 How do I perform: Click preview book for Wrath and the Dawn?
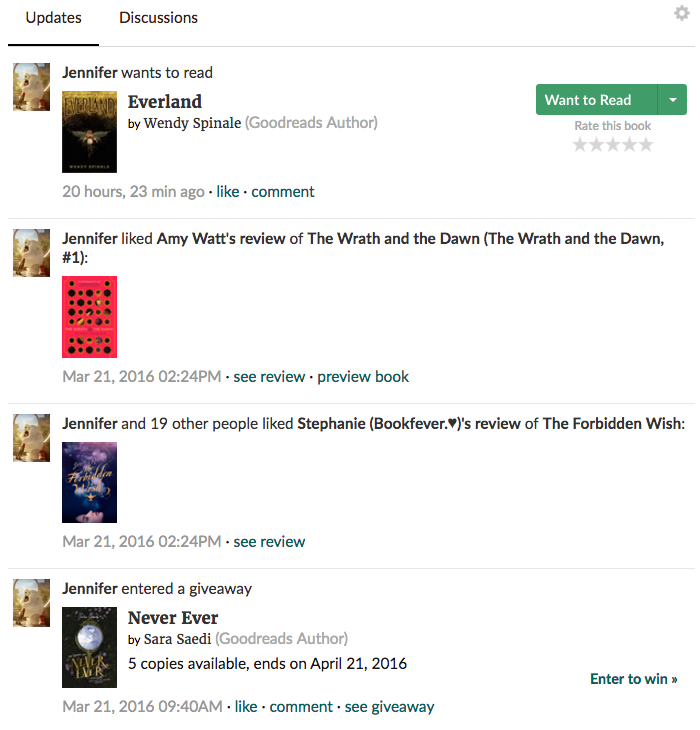tap(363, 376)
